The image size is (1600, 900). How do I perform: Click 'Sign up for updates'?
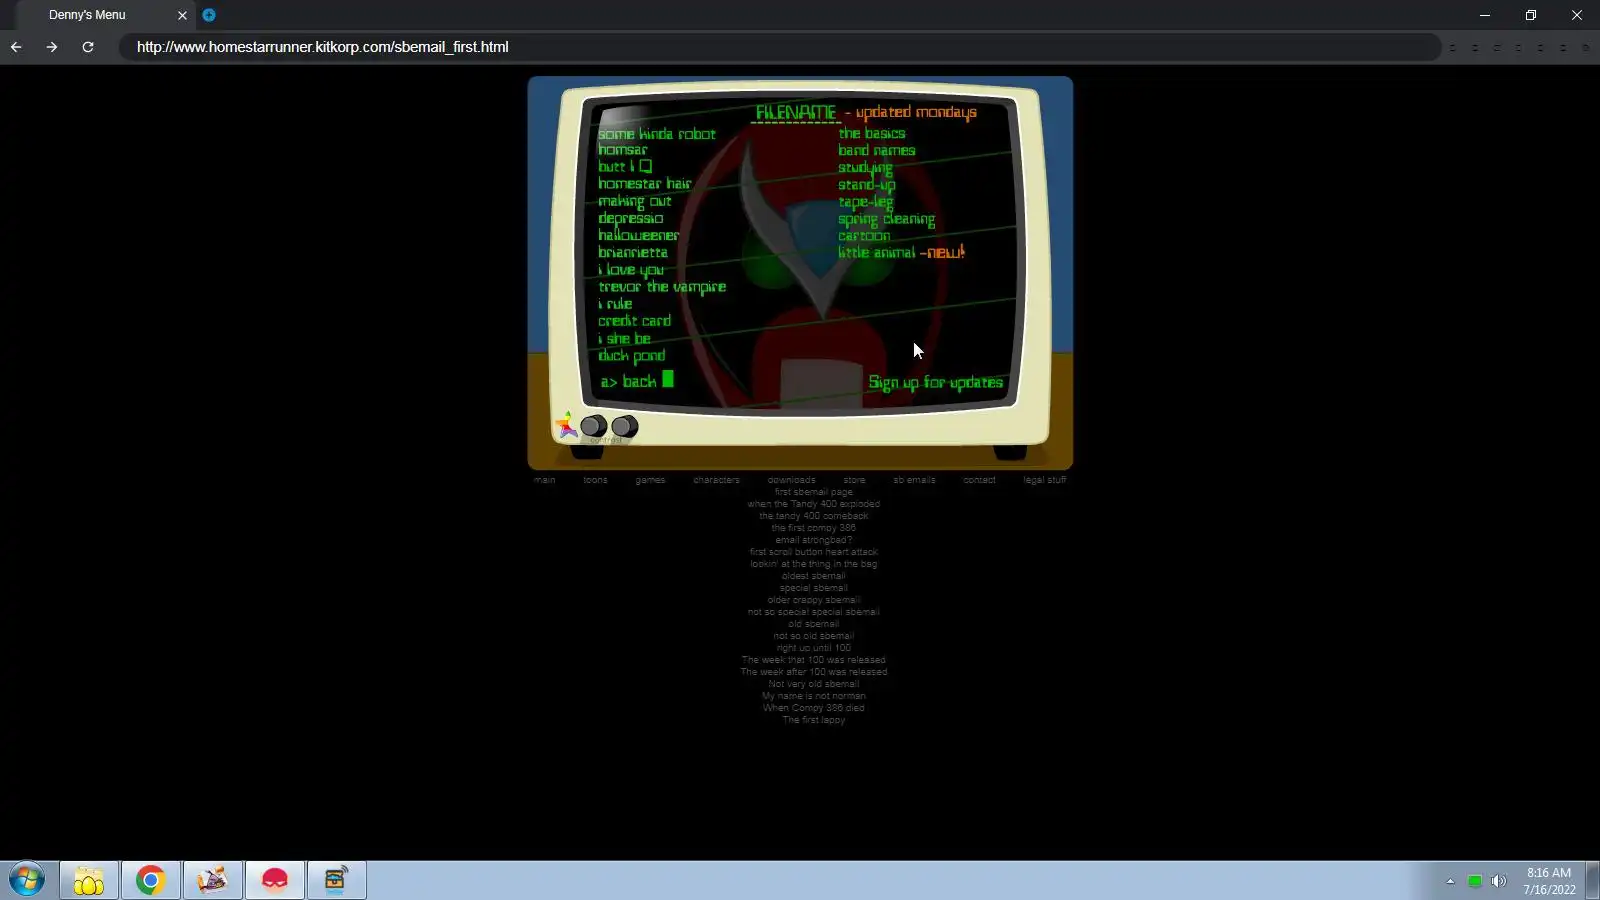[x=936, y=382]
